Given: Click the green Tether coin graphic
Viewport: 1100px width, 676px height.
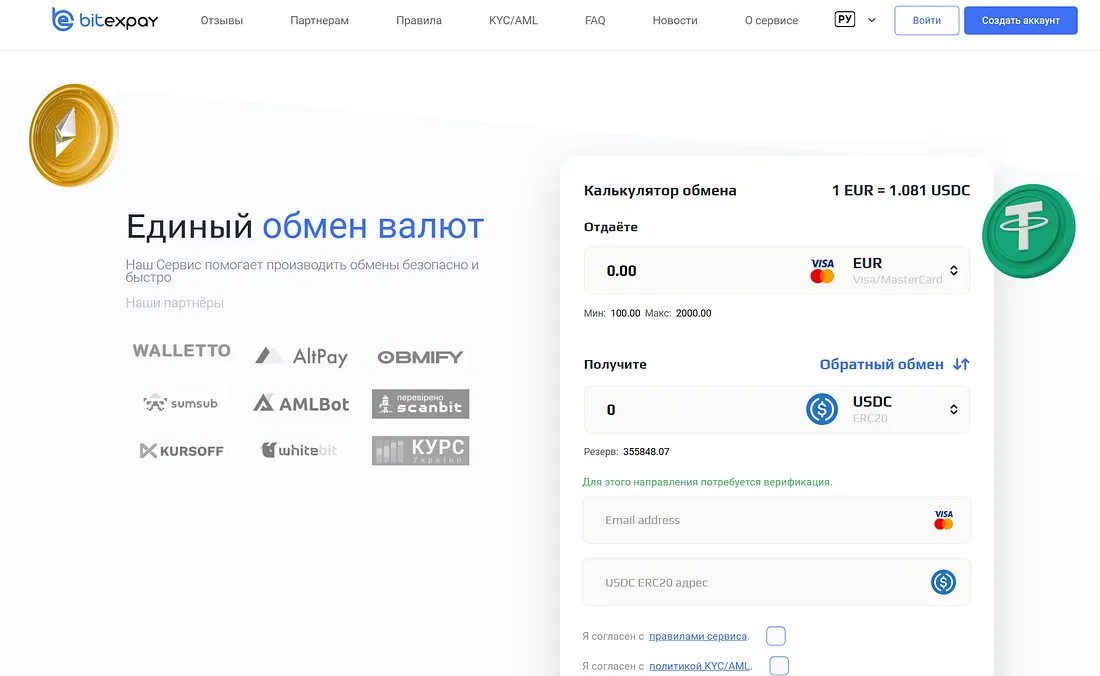Looking at the screenshot, I should [x=1028, y=231].
